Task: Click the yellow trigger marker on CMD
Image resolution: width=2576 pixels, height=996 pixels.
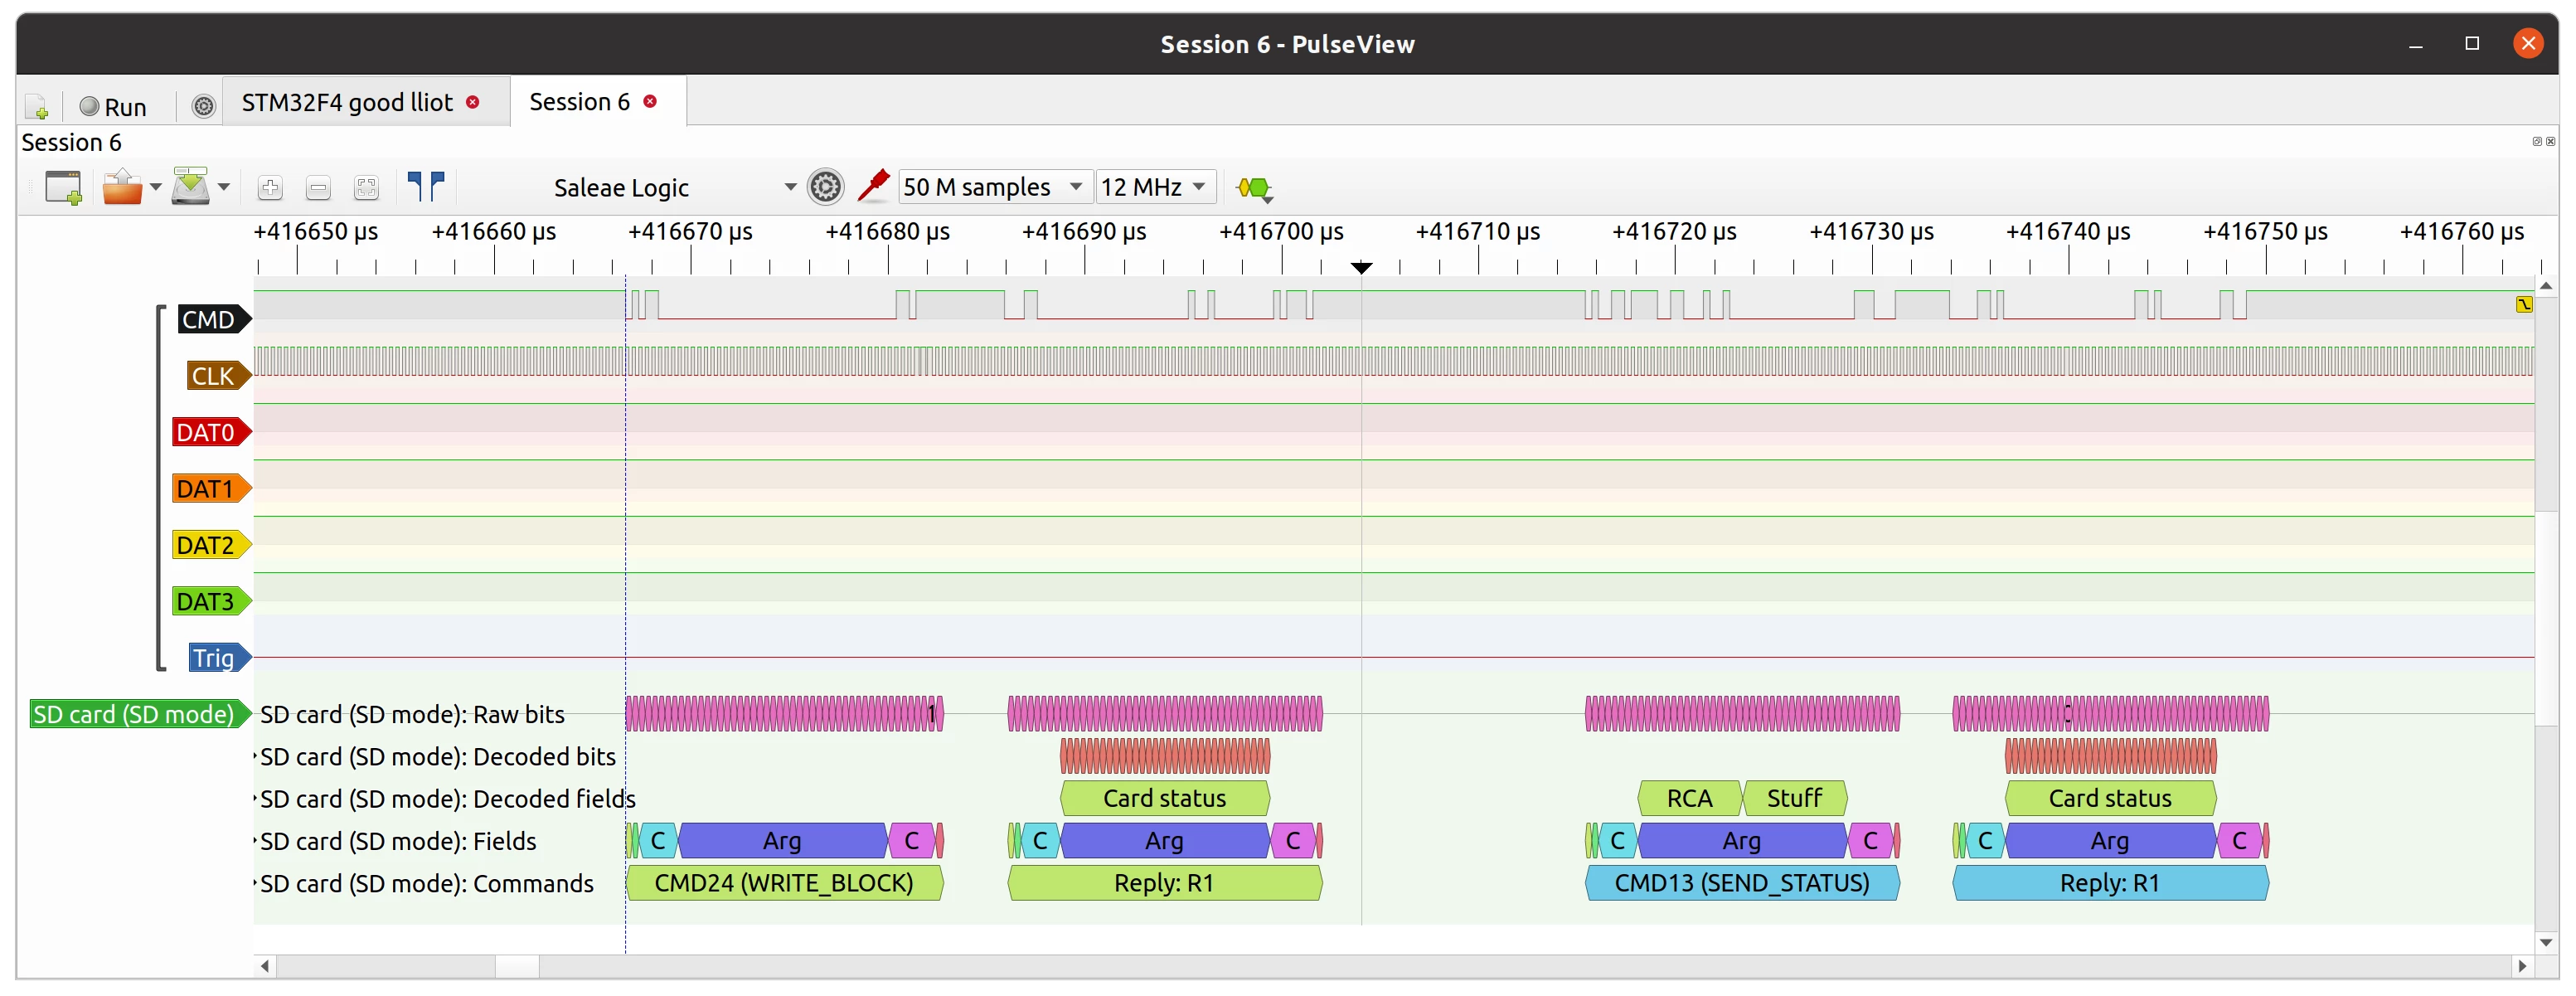Action: pyautogui.click(x=2524, y=304)
